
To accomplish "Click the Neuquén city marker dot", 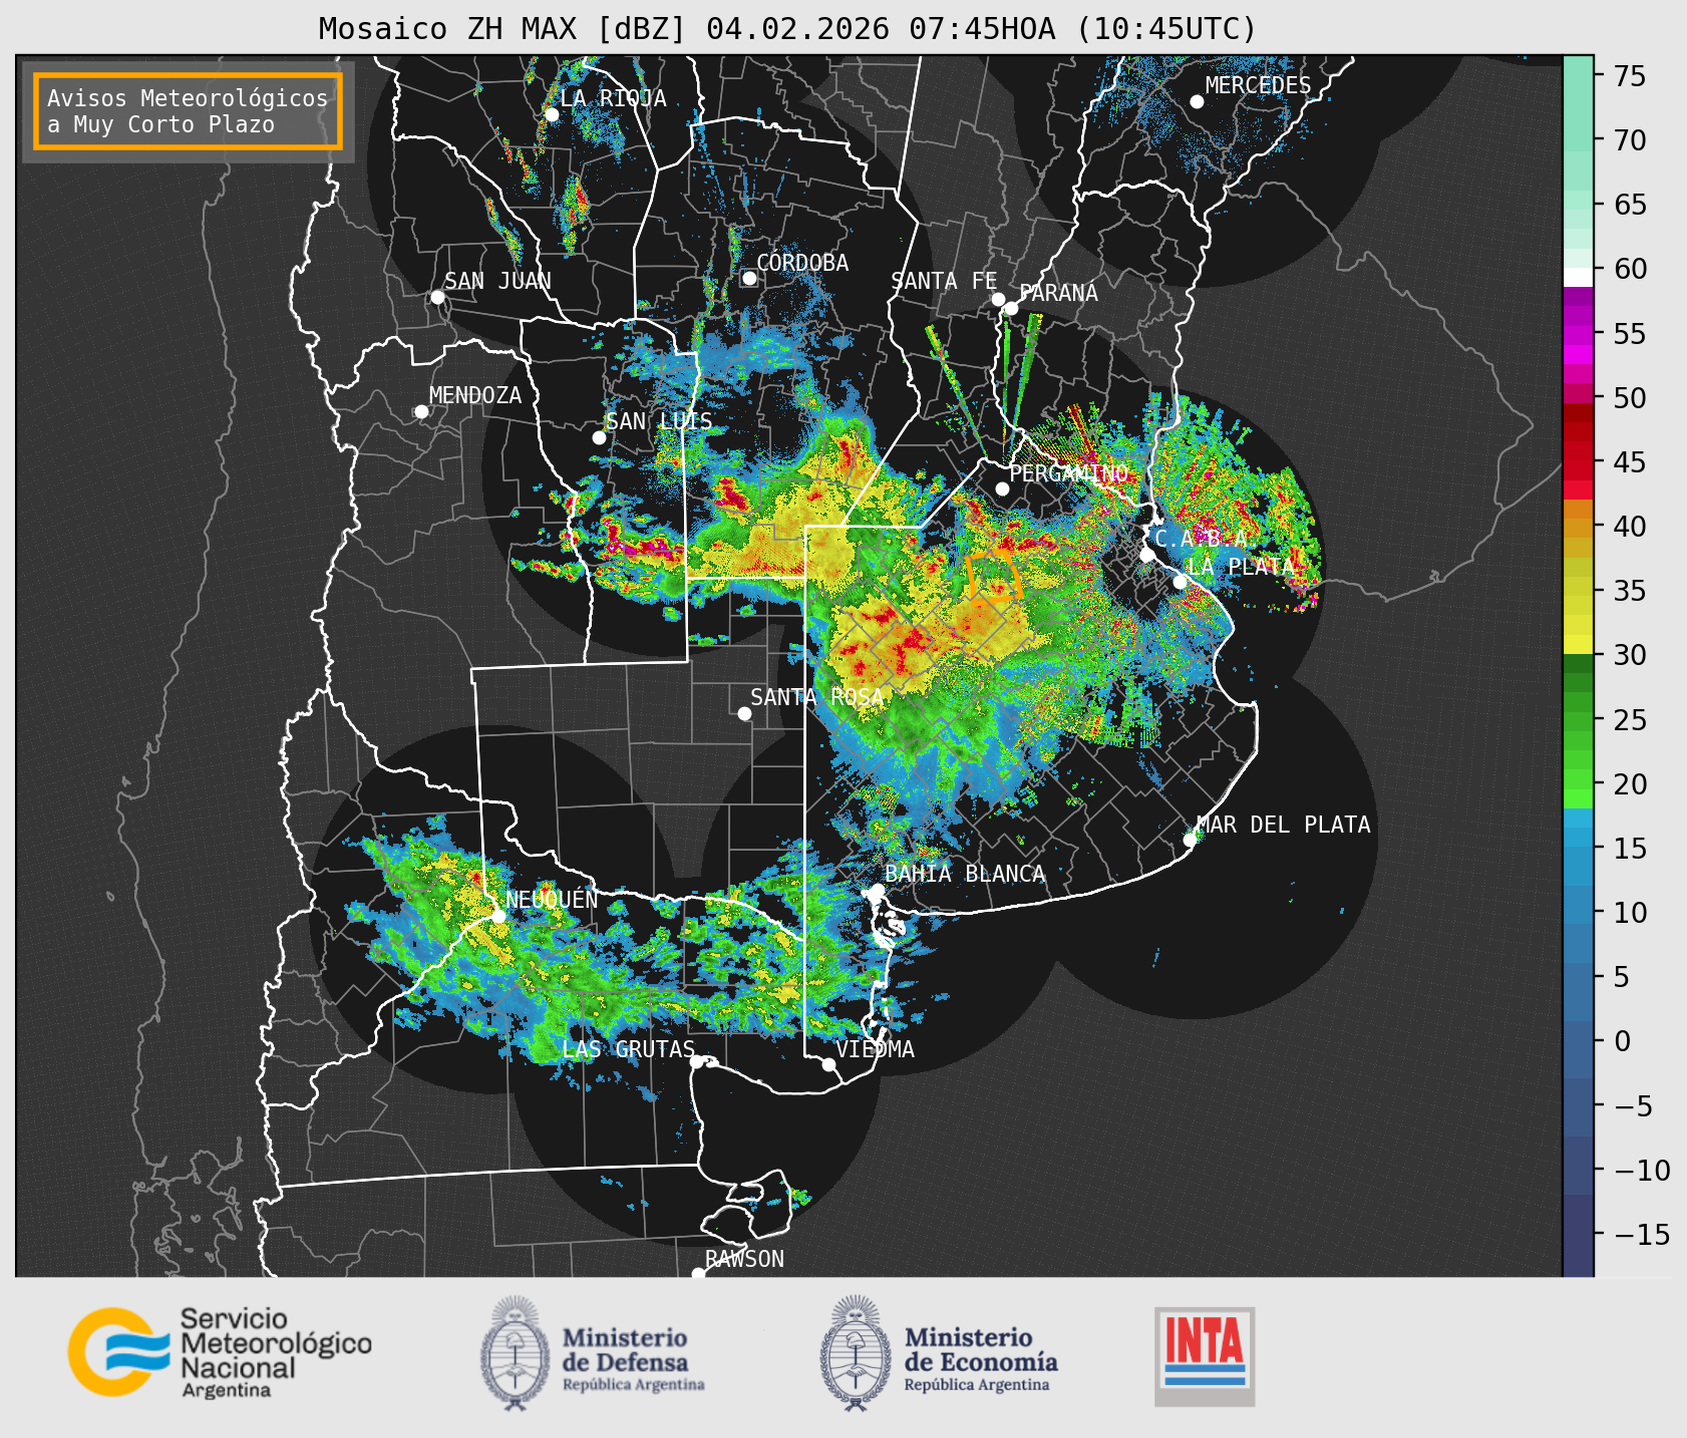I will 498,916.
